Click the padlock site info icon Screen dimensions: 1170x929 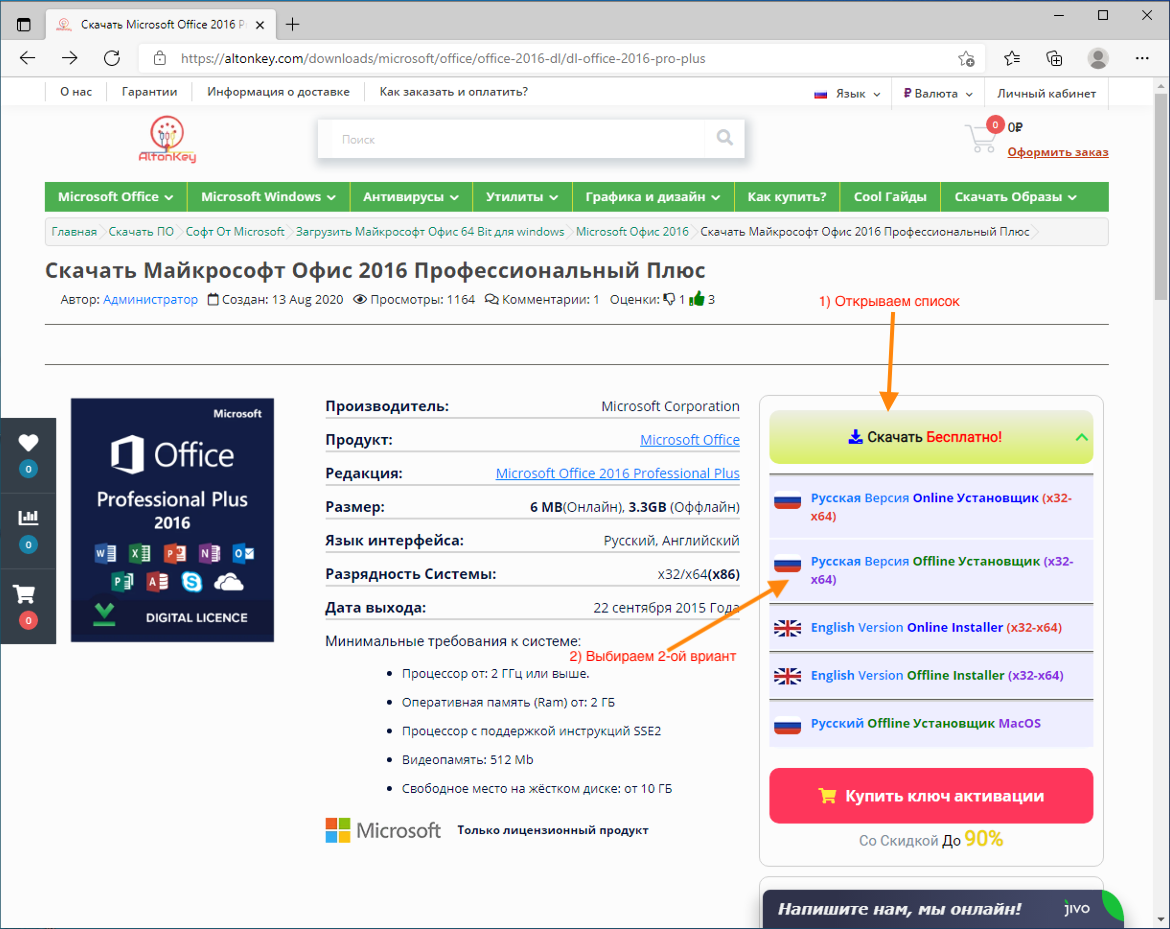point(160,58)
